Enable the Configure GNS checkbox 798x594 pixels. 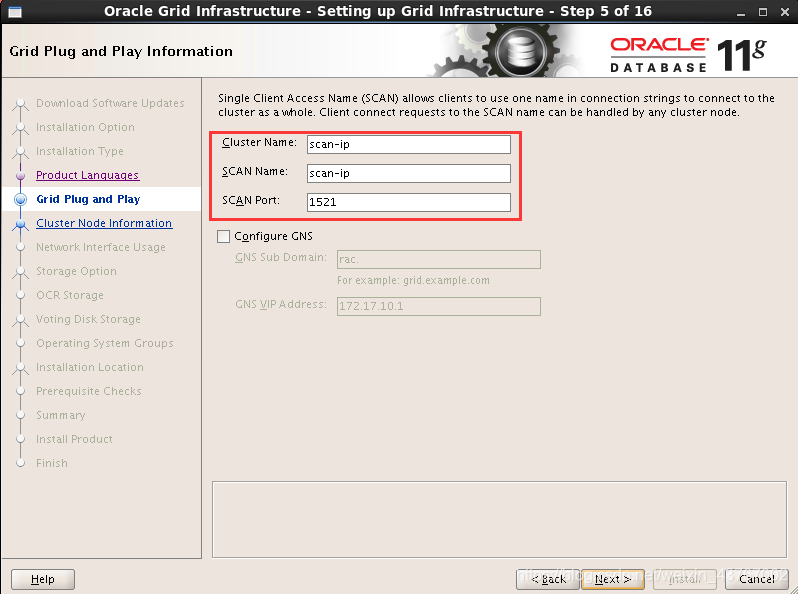223,236
